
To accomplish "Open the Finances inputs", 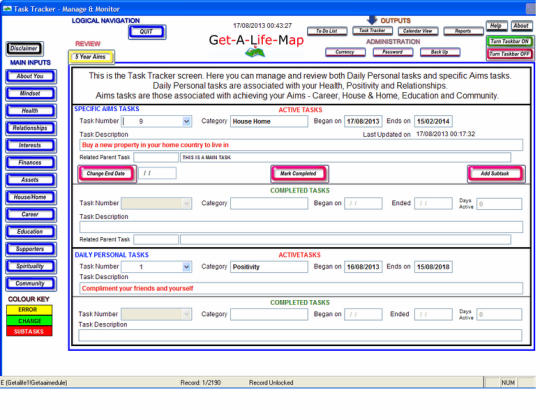I will click(x=31, y=162).
